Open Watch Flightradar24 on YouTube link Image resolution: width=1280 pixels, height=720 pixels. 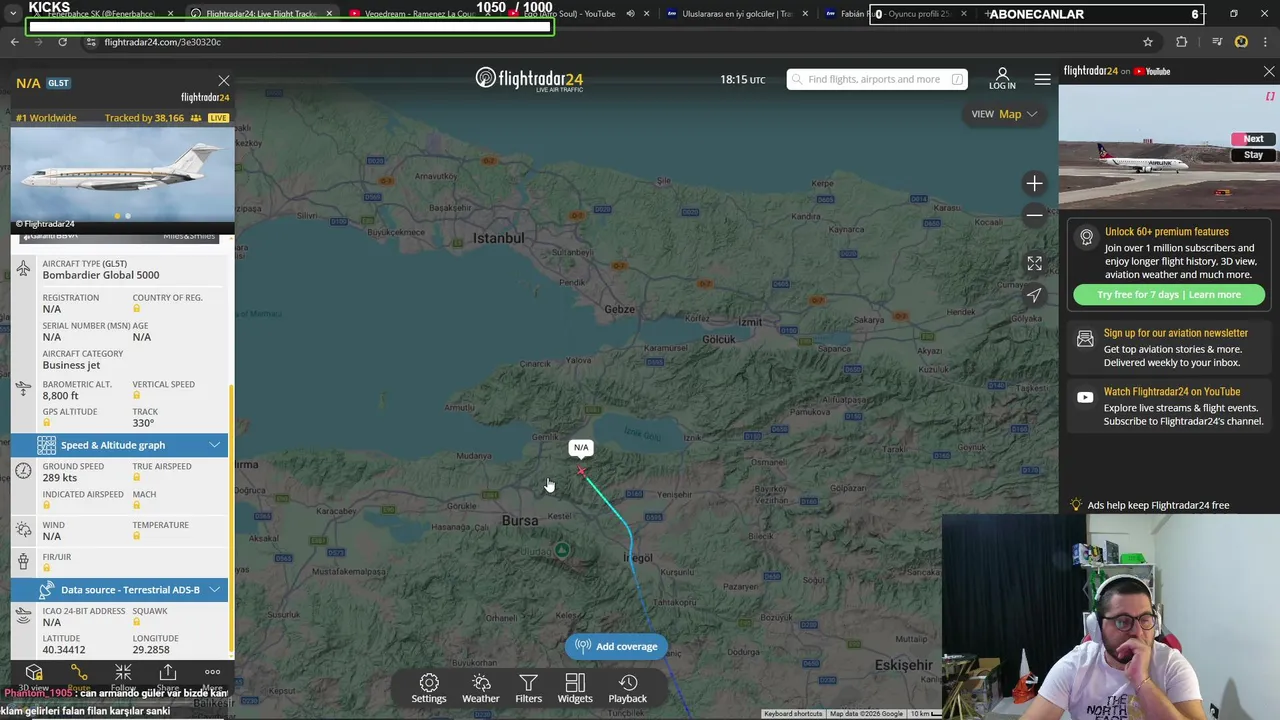(1172, 392)
